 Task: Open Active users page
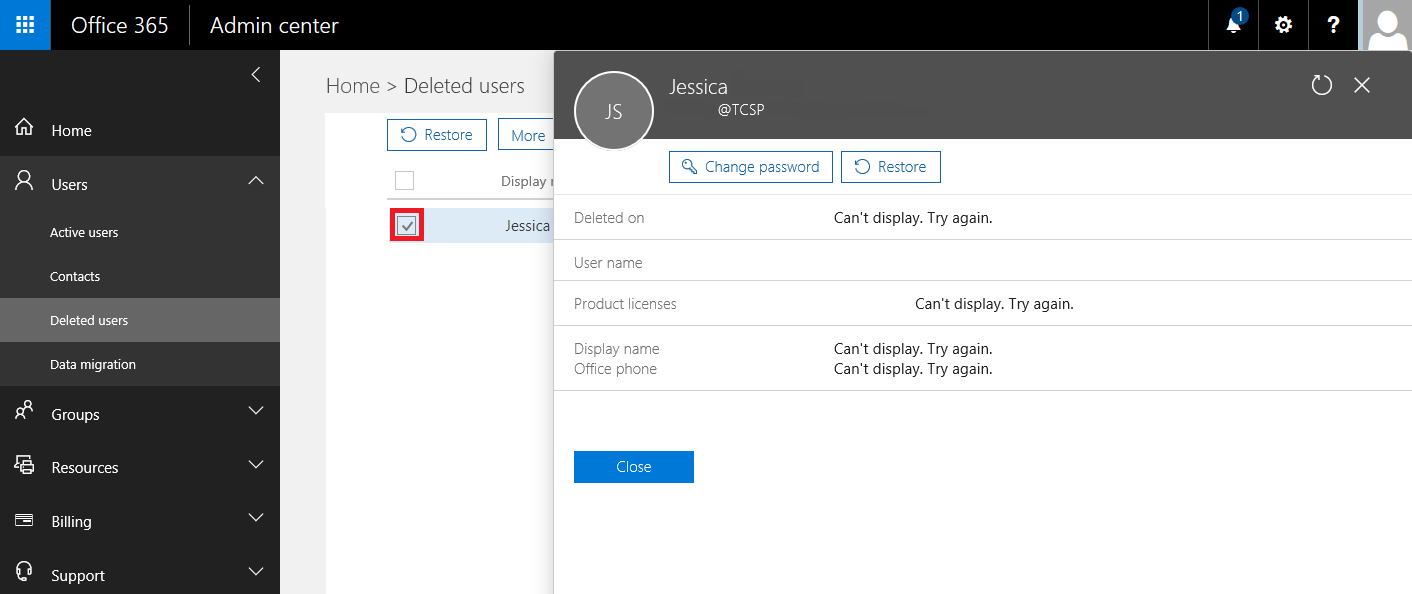tap(84, 232)
